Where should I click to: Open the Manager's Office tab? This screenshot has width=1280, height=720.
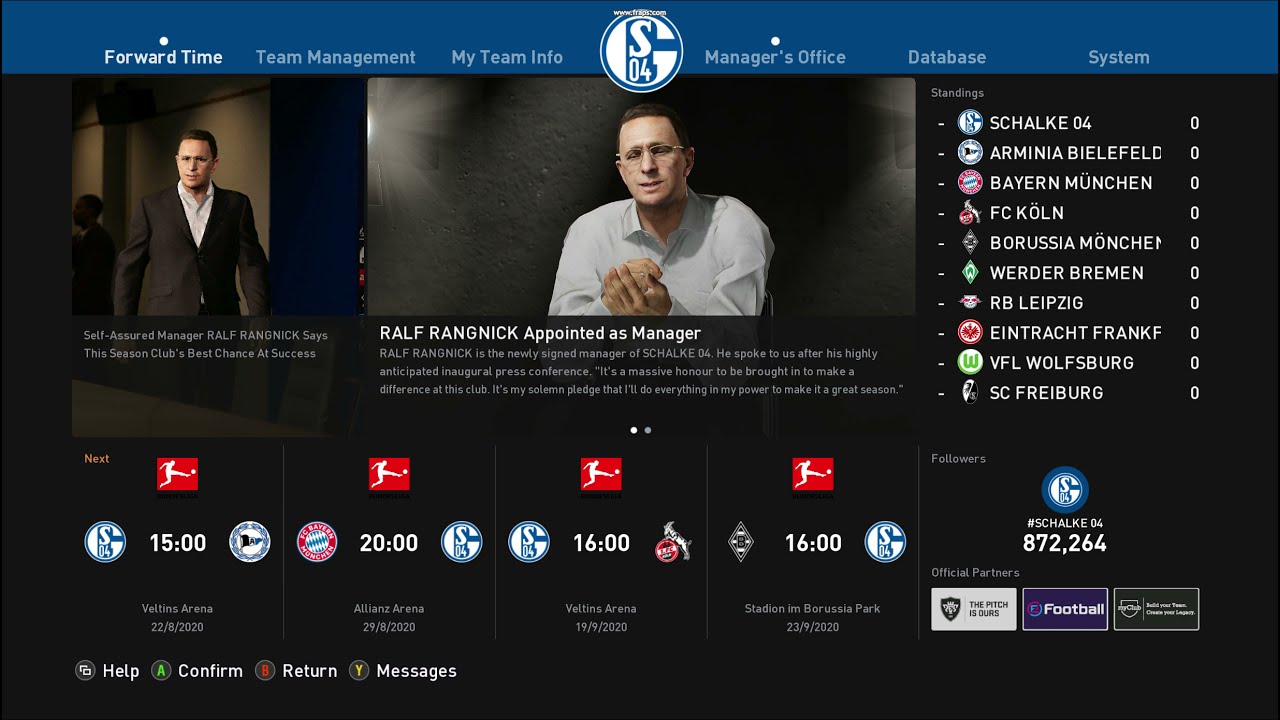point(775,57)
